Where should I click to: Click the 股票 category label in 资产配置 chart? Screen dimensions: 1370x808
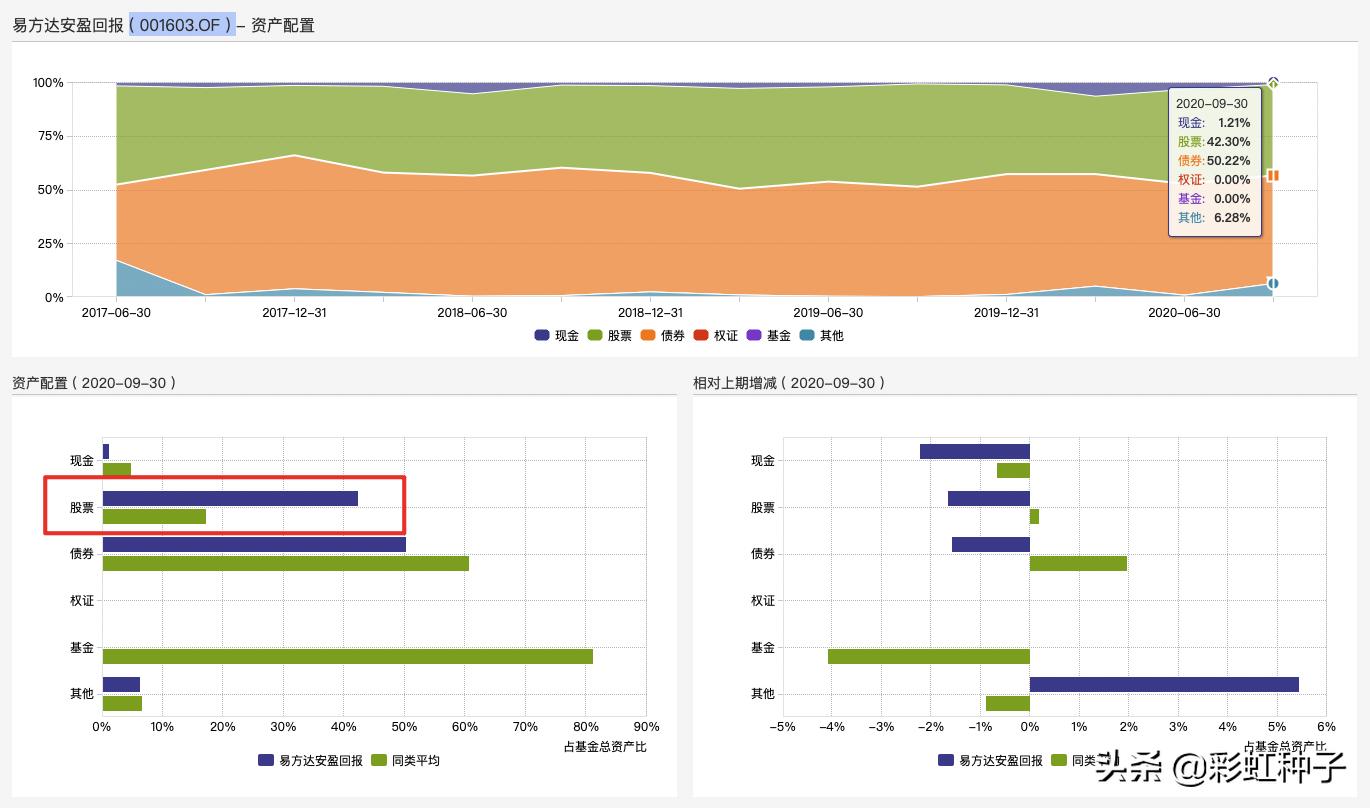click(x=82, y=508)
